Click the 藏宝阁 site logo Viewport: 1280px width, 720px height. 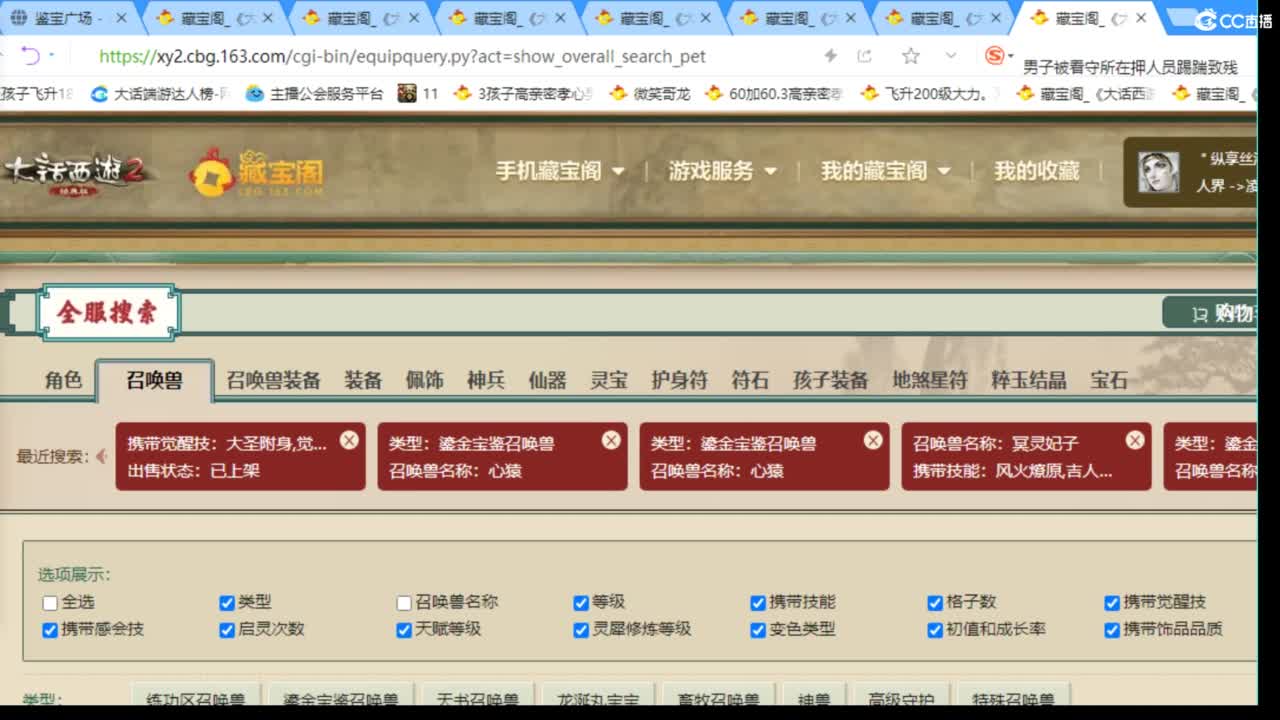257,172
